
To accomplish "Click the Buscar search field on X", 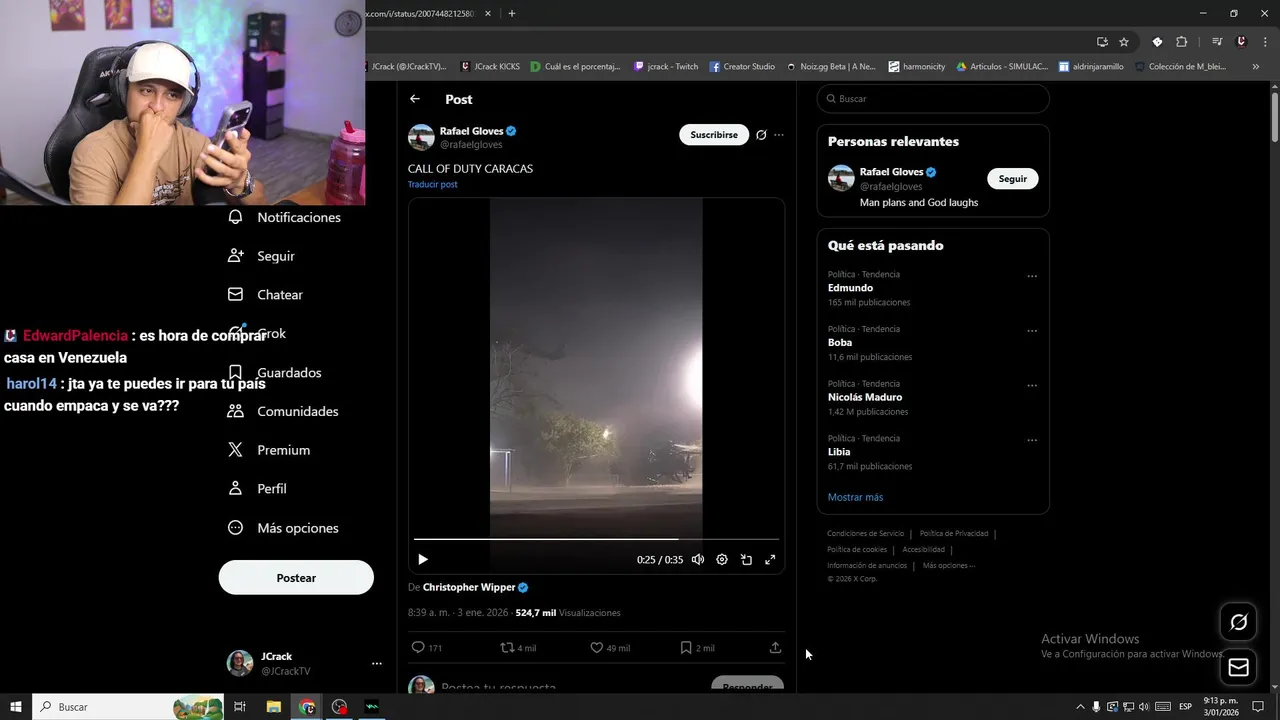I will point(933,99).
